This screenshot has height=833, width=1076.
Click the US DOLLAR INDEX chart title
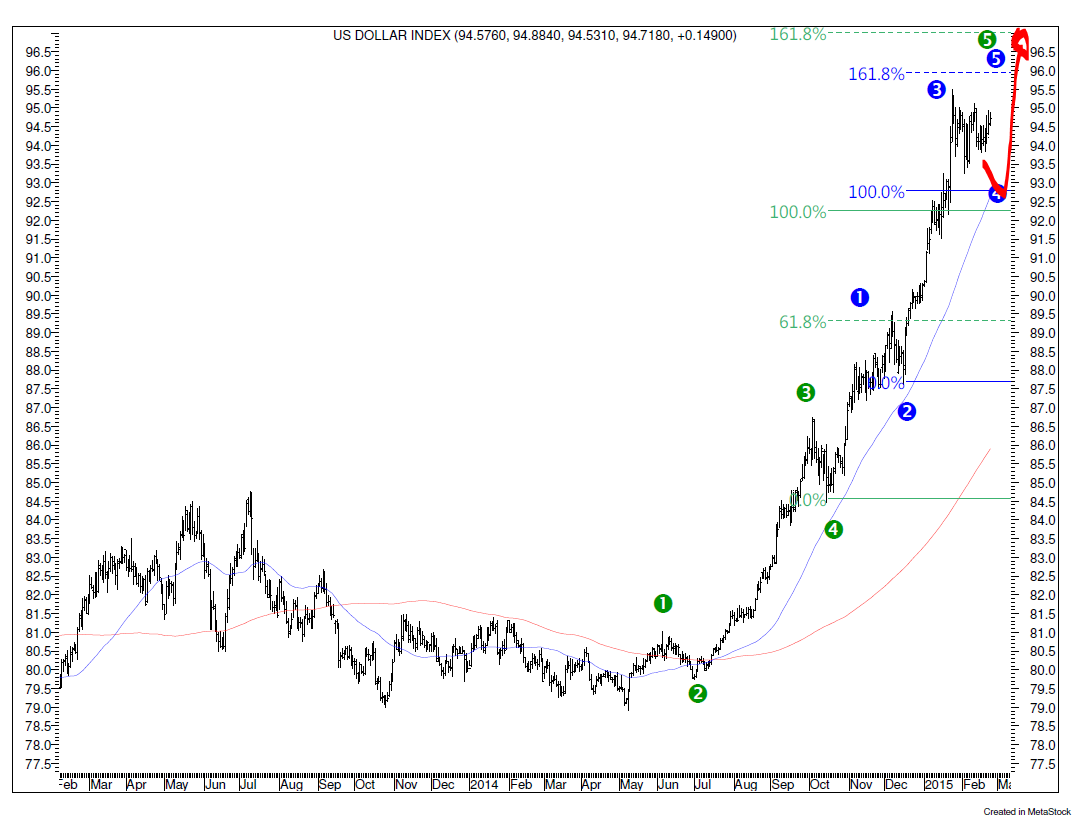535,35
